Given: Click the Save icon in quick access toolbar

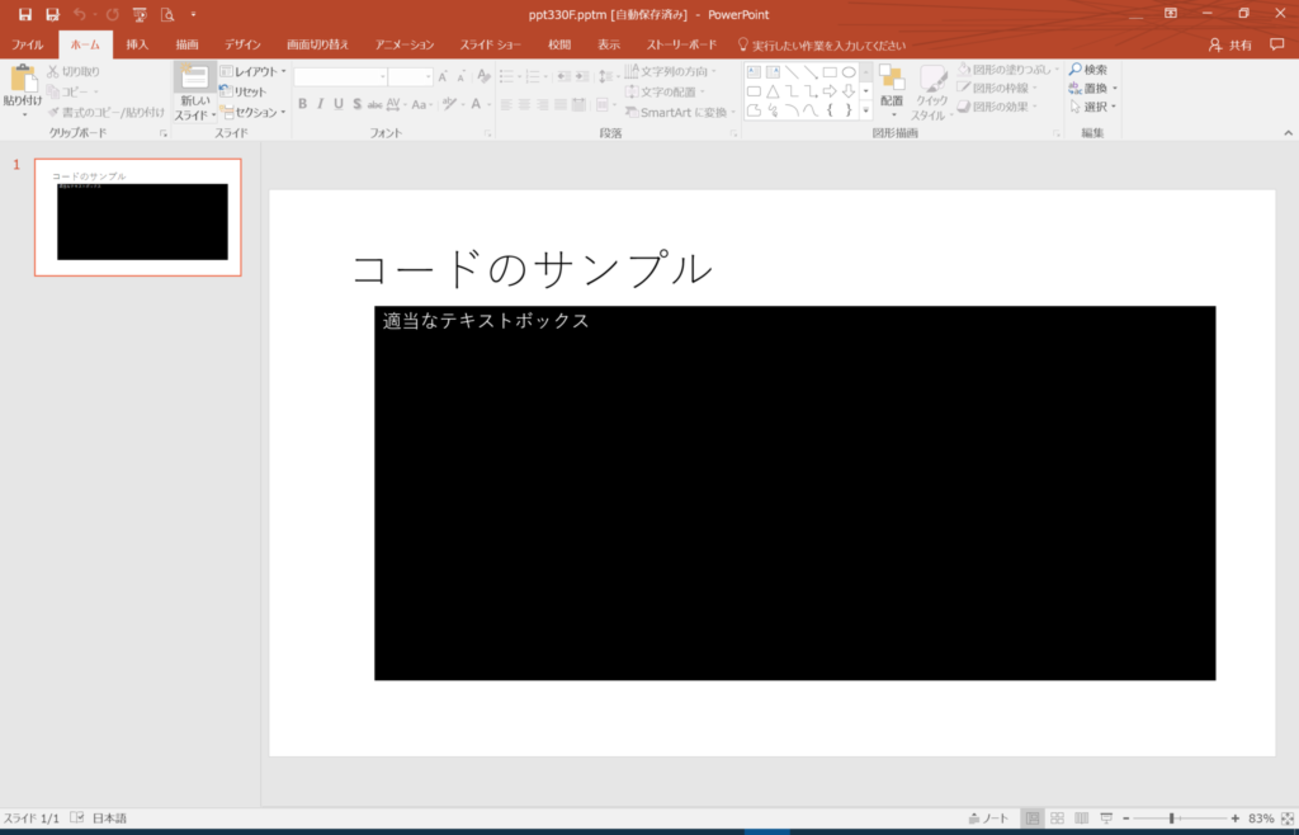Looking at the screenshot, I should point(25,15).
